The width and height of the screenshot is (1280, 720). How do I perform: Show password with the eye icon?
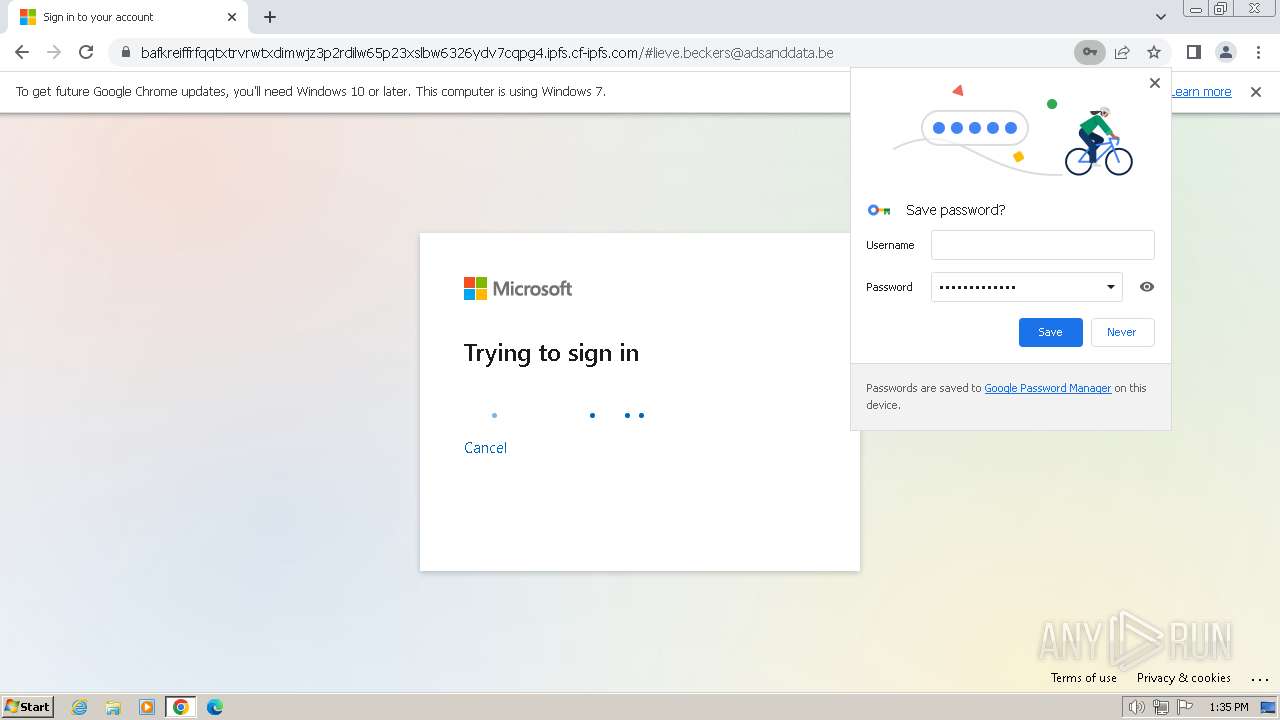1147,287
